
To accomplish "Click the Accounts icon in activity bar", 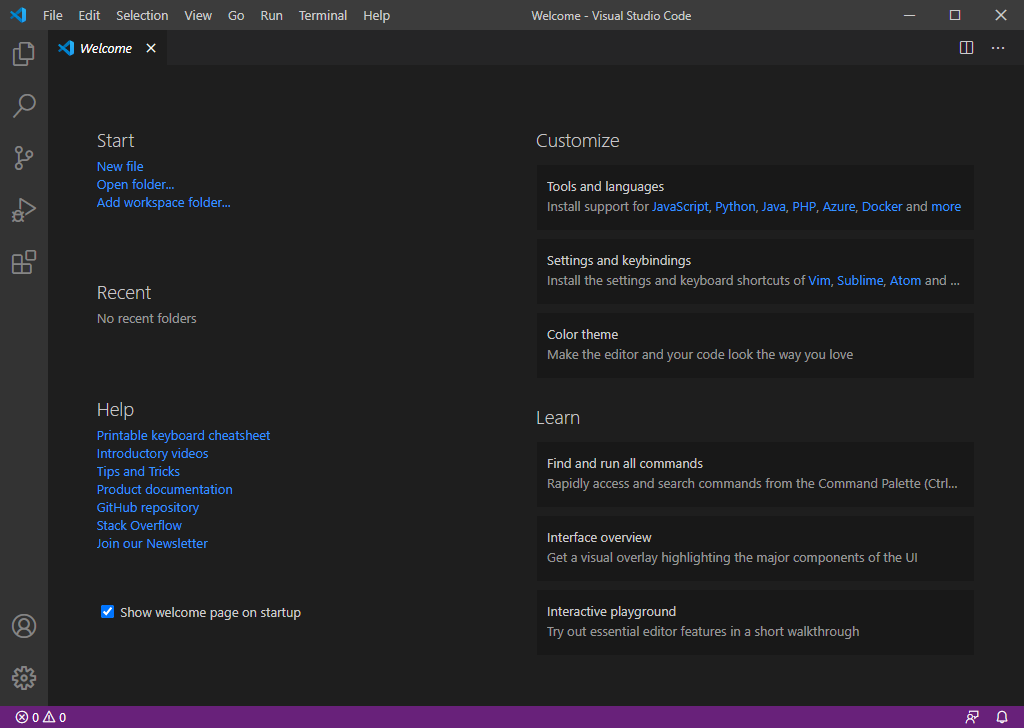I will pyautogui.click(x=24, y=626).
